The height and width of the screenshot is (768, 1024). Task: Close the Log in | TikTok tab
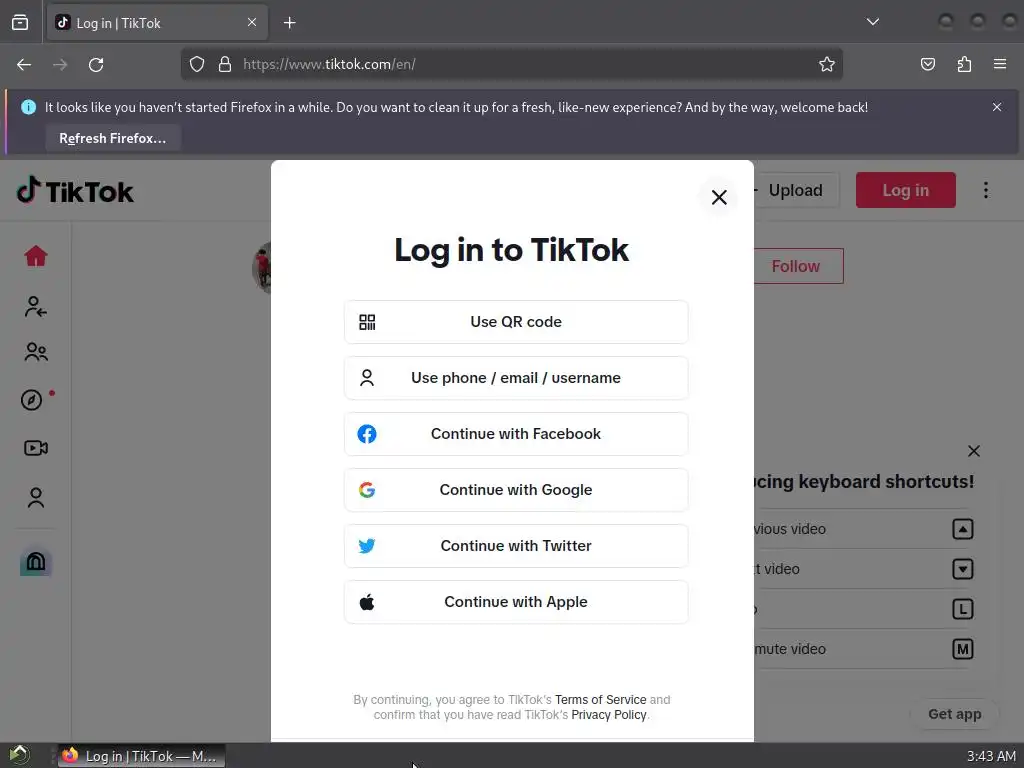[x=252, y=22]
